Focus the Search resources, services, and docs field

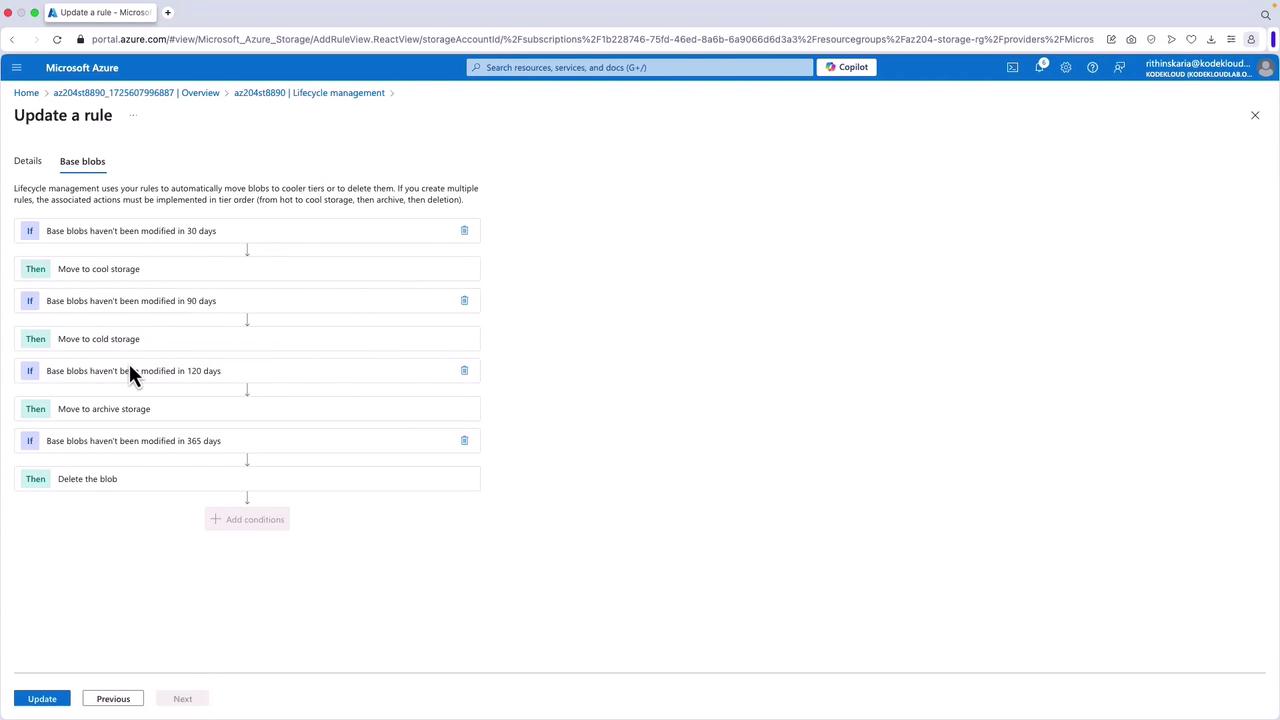[640, 67]
